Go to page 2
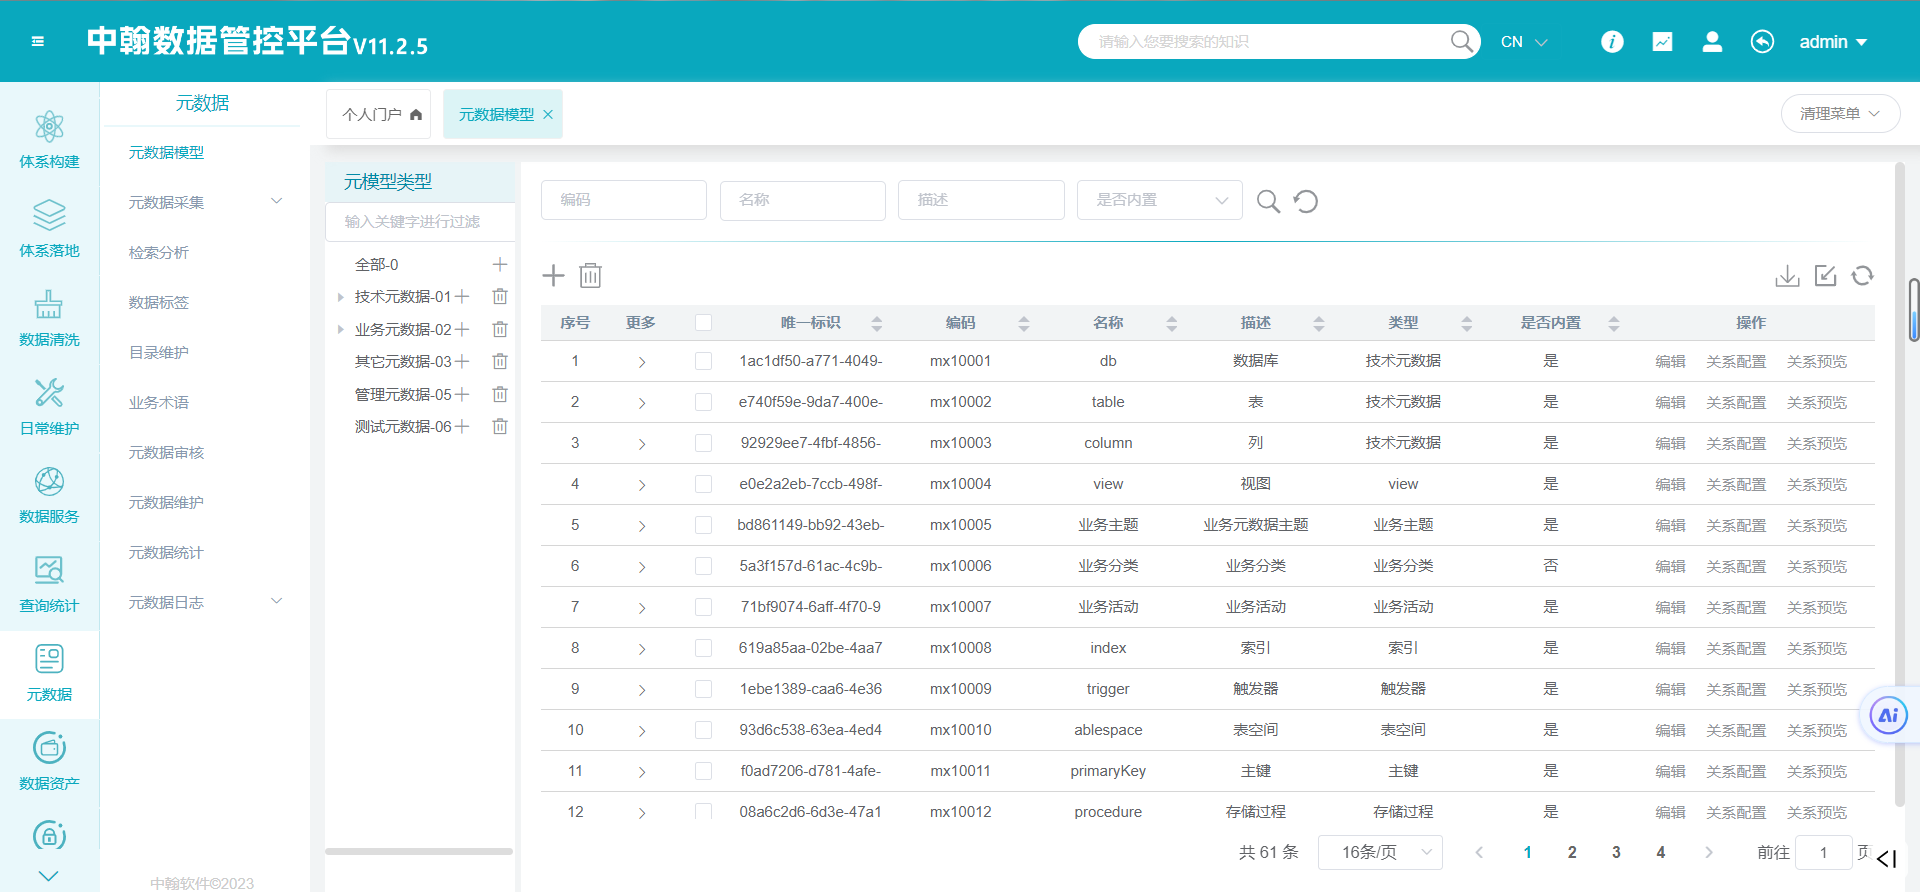This screenshot has height=892, width=1920. [1572, 852]
